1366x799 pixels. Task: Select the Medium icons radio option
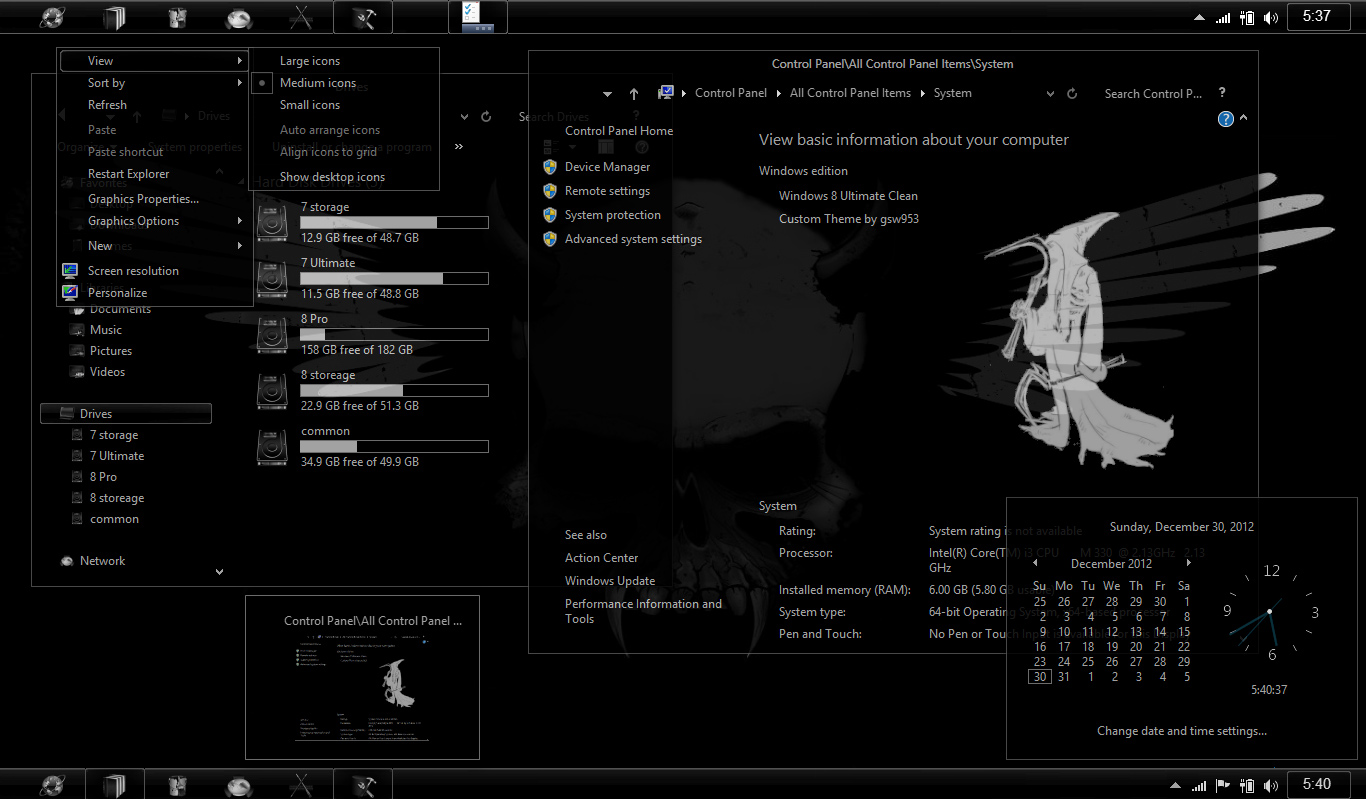tap(262, 83)
